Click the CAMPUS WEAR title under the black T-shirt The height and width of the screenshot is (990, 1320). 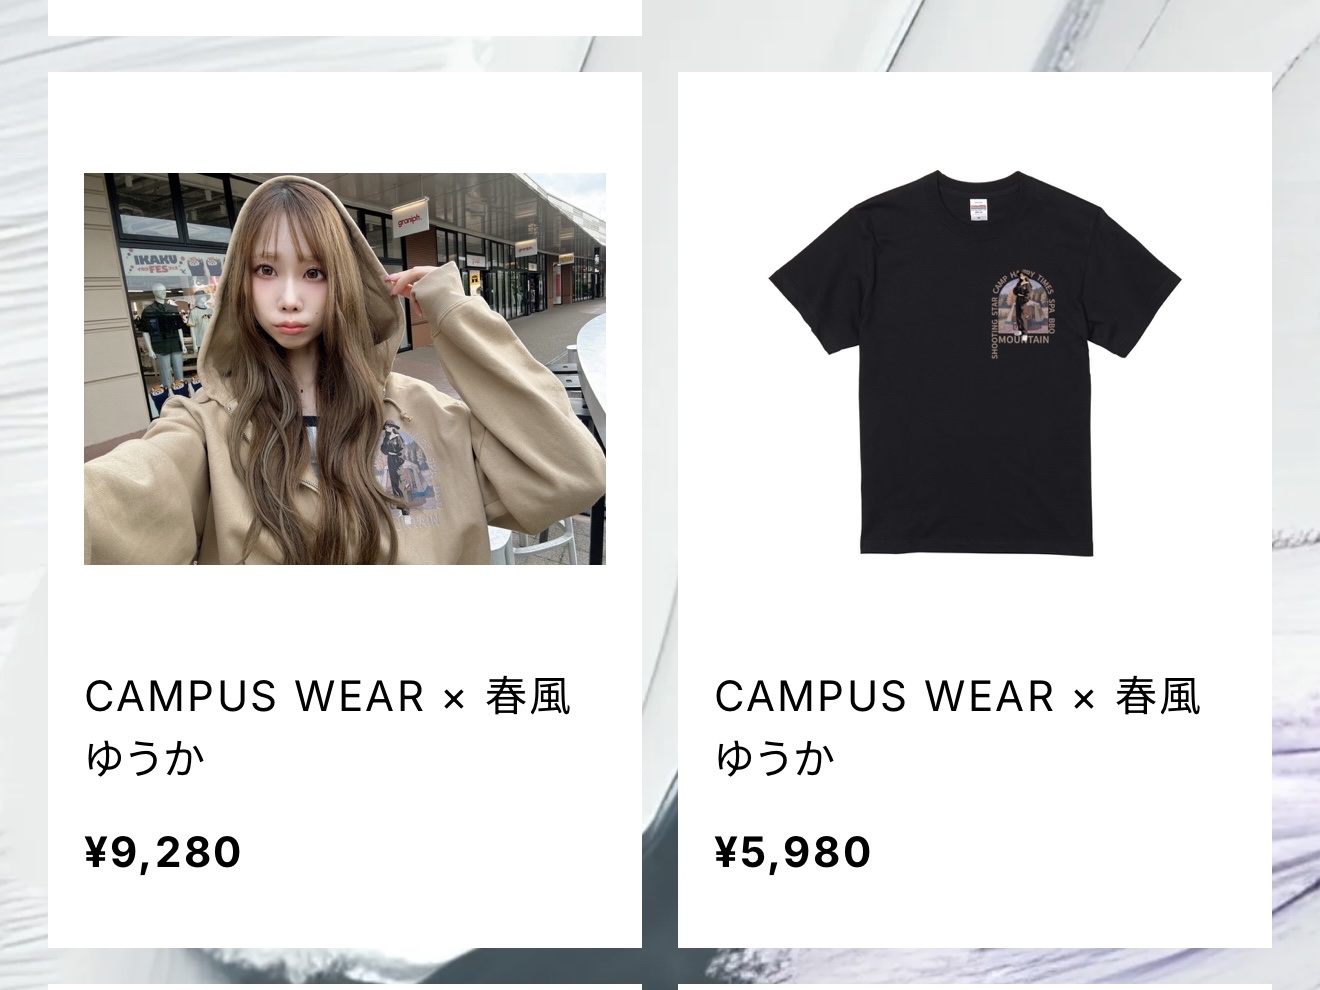(957, 726)
